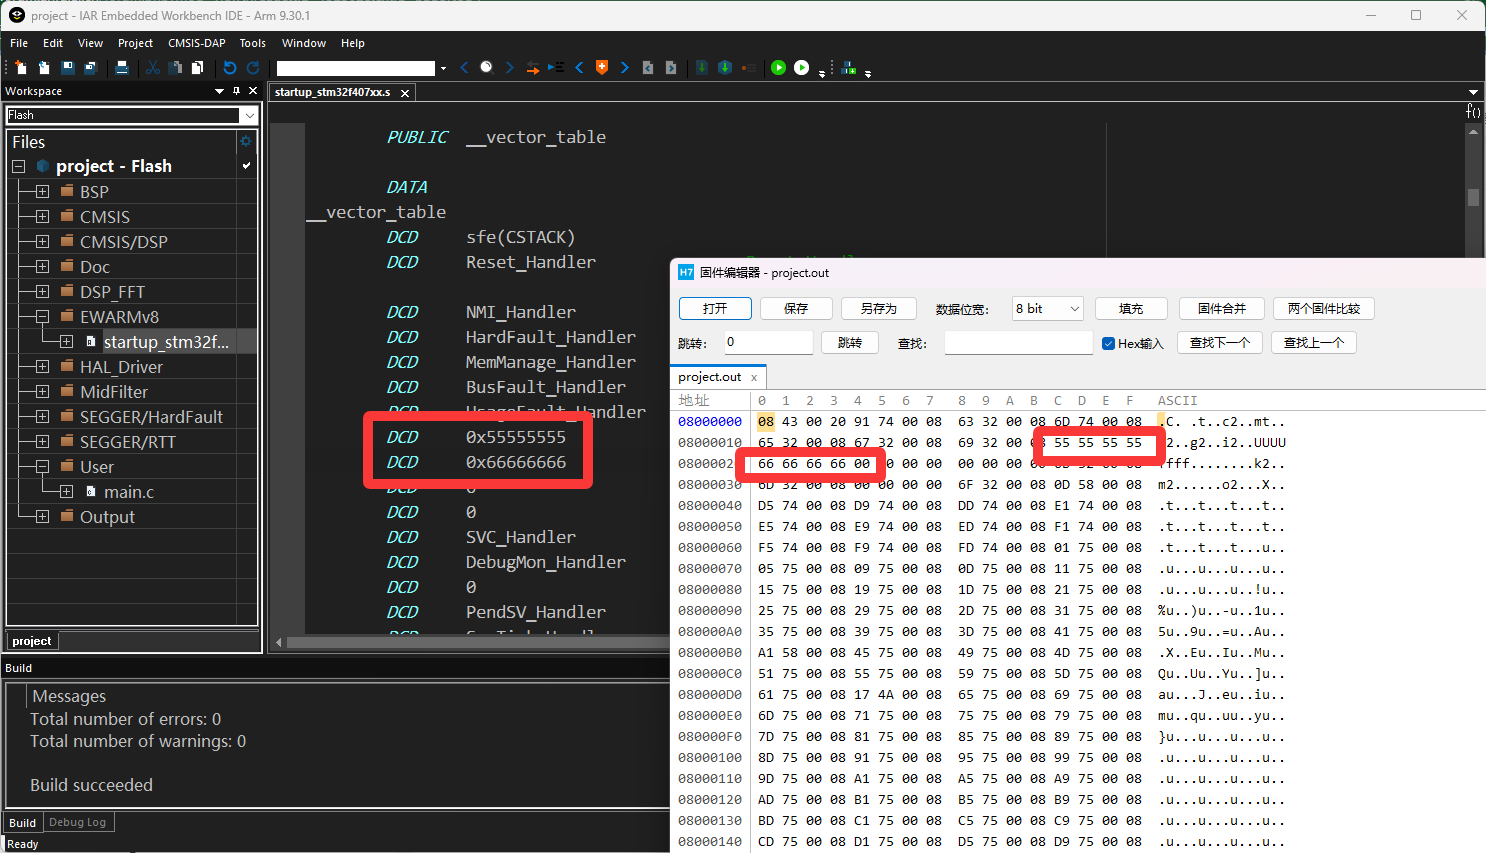1486x853 pixels.
Task: Open the Edit menu
Action: [53, 43]
